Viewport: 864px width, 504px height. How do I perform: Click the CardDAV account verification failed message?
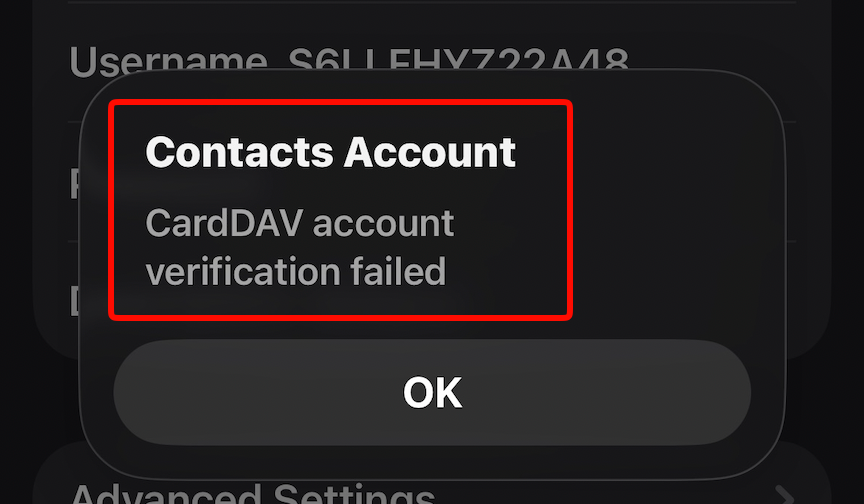click(300, 247)
